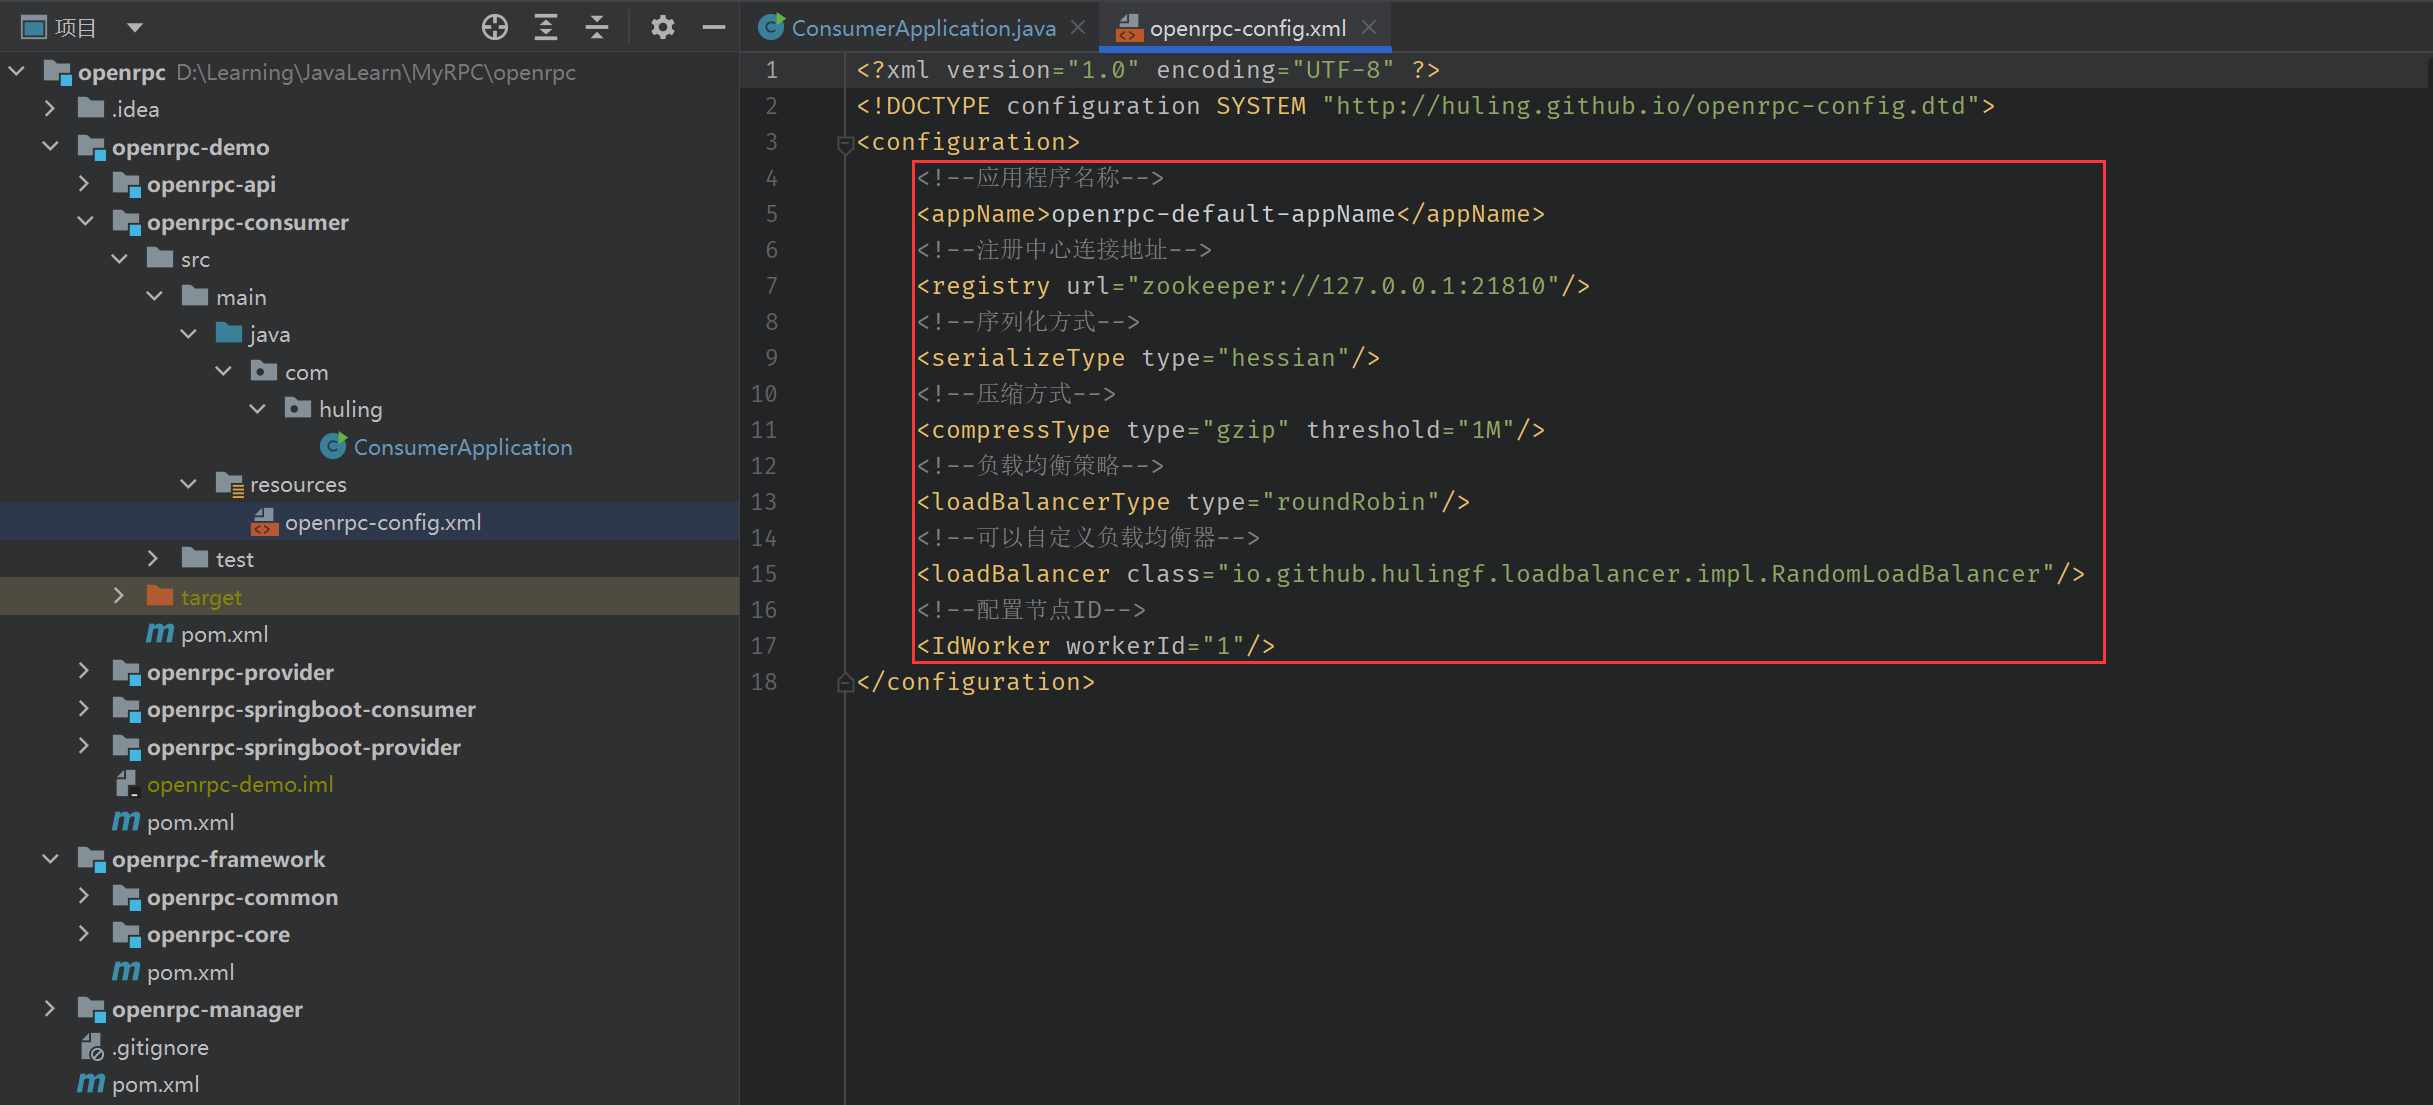This screenshot has width=2433, height=1105.
Task: Expand the target folder
Action: [119, 597]
